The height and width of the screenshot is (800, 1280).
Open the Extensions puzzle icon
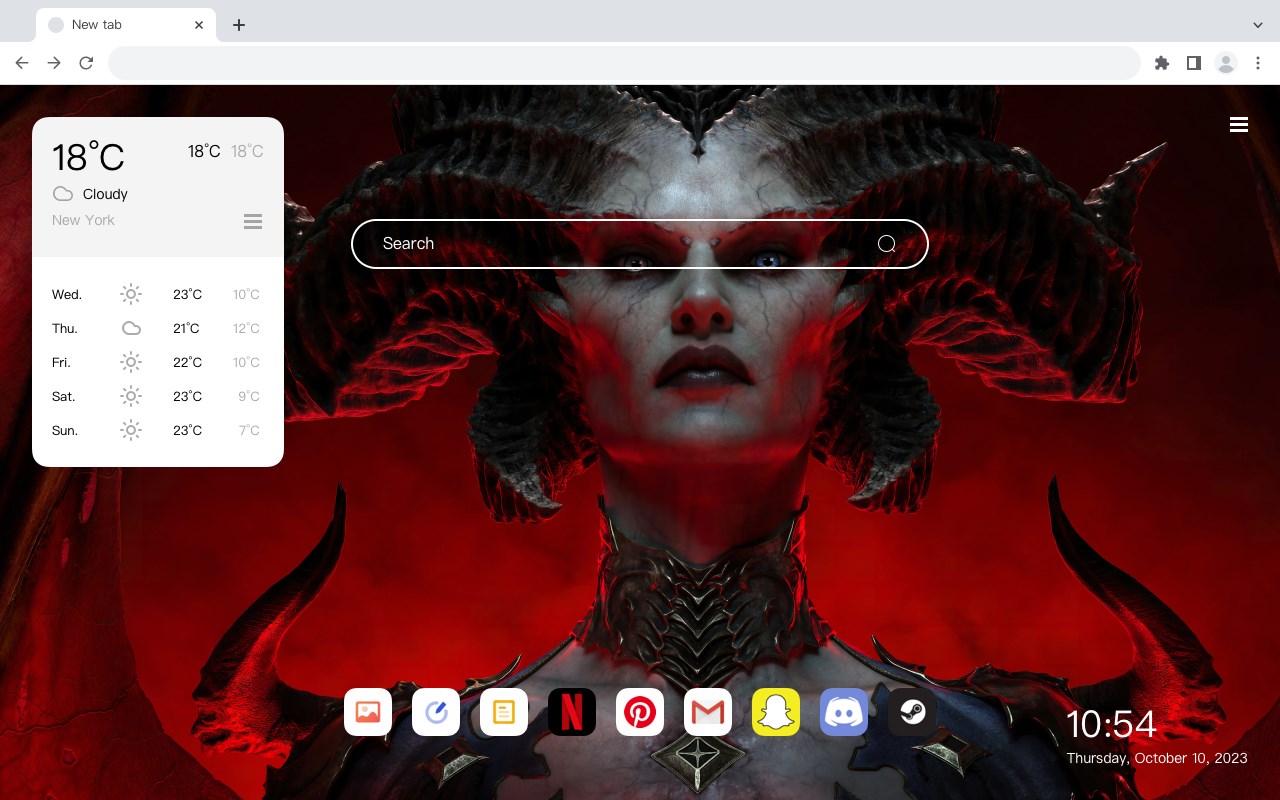[x=1162, y=63]
